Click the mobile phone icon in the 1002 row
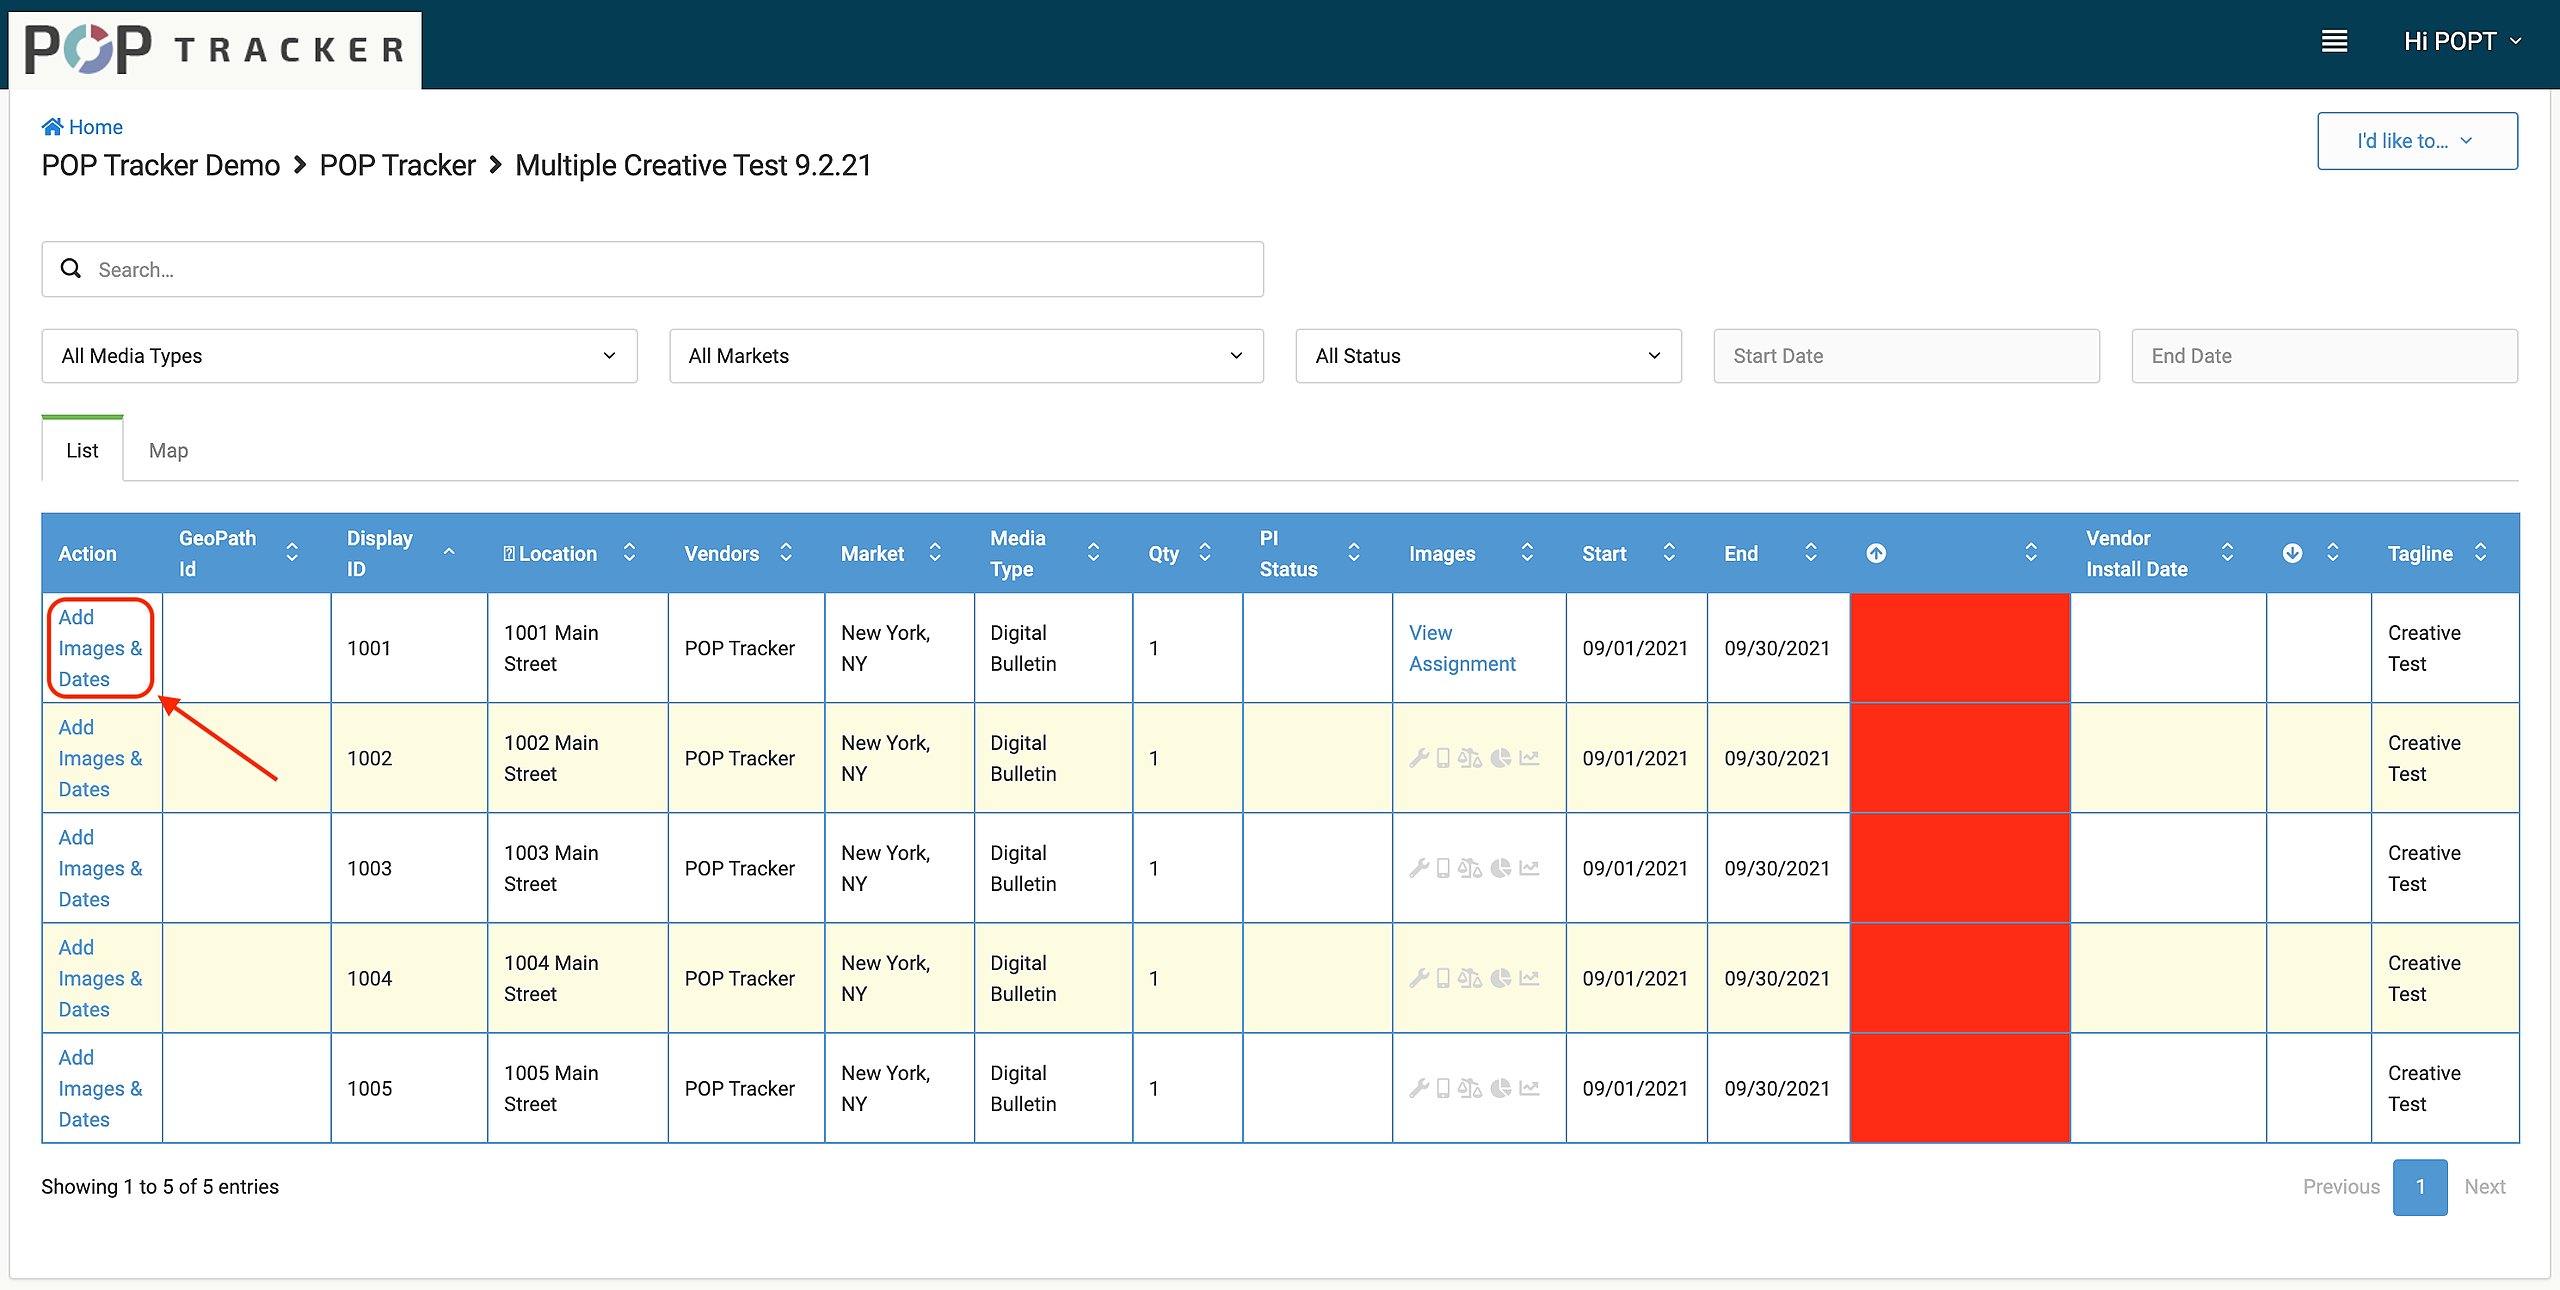The image size is (2560, 1290). 1443,758
